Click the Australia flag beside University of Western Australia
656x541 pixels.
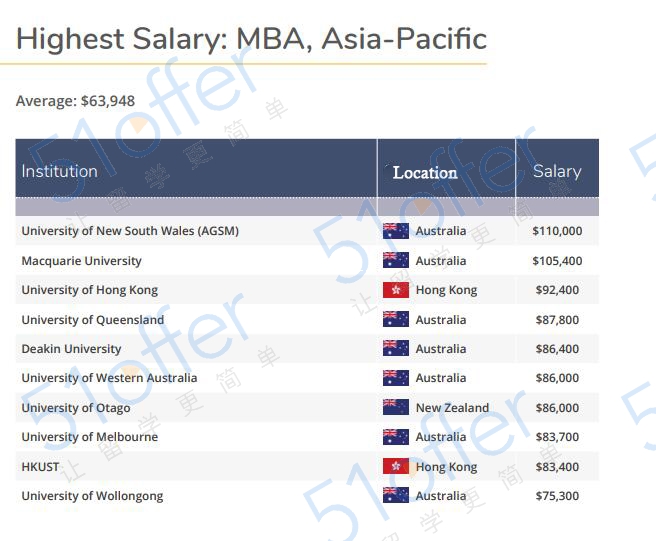[396, 378]
